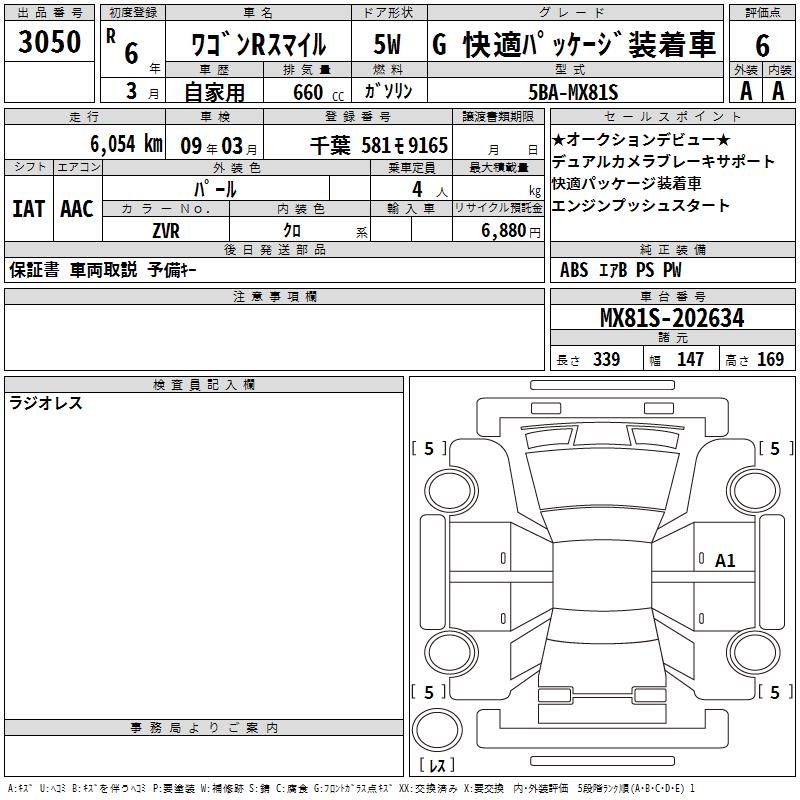Click the vehicle history value 自家用
The image size is (800, 800).
click(214, 92)
